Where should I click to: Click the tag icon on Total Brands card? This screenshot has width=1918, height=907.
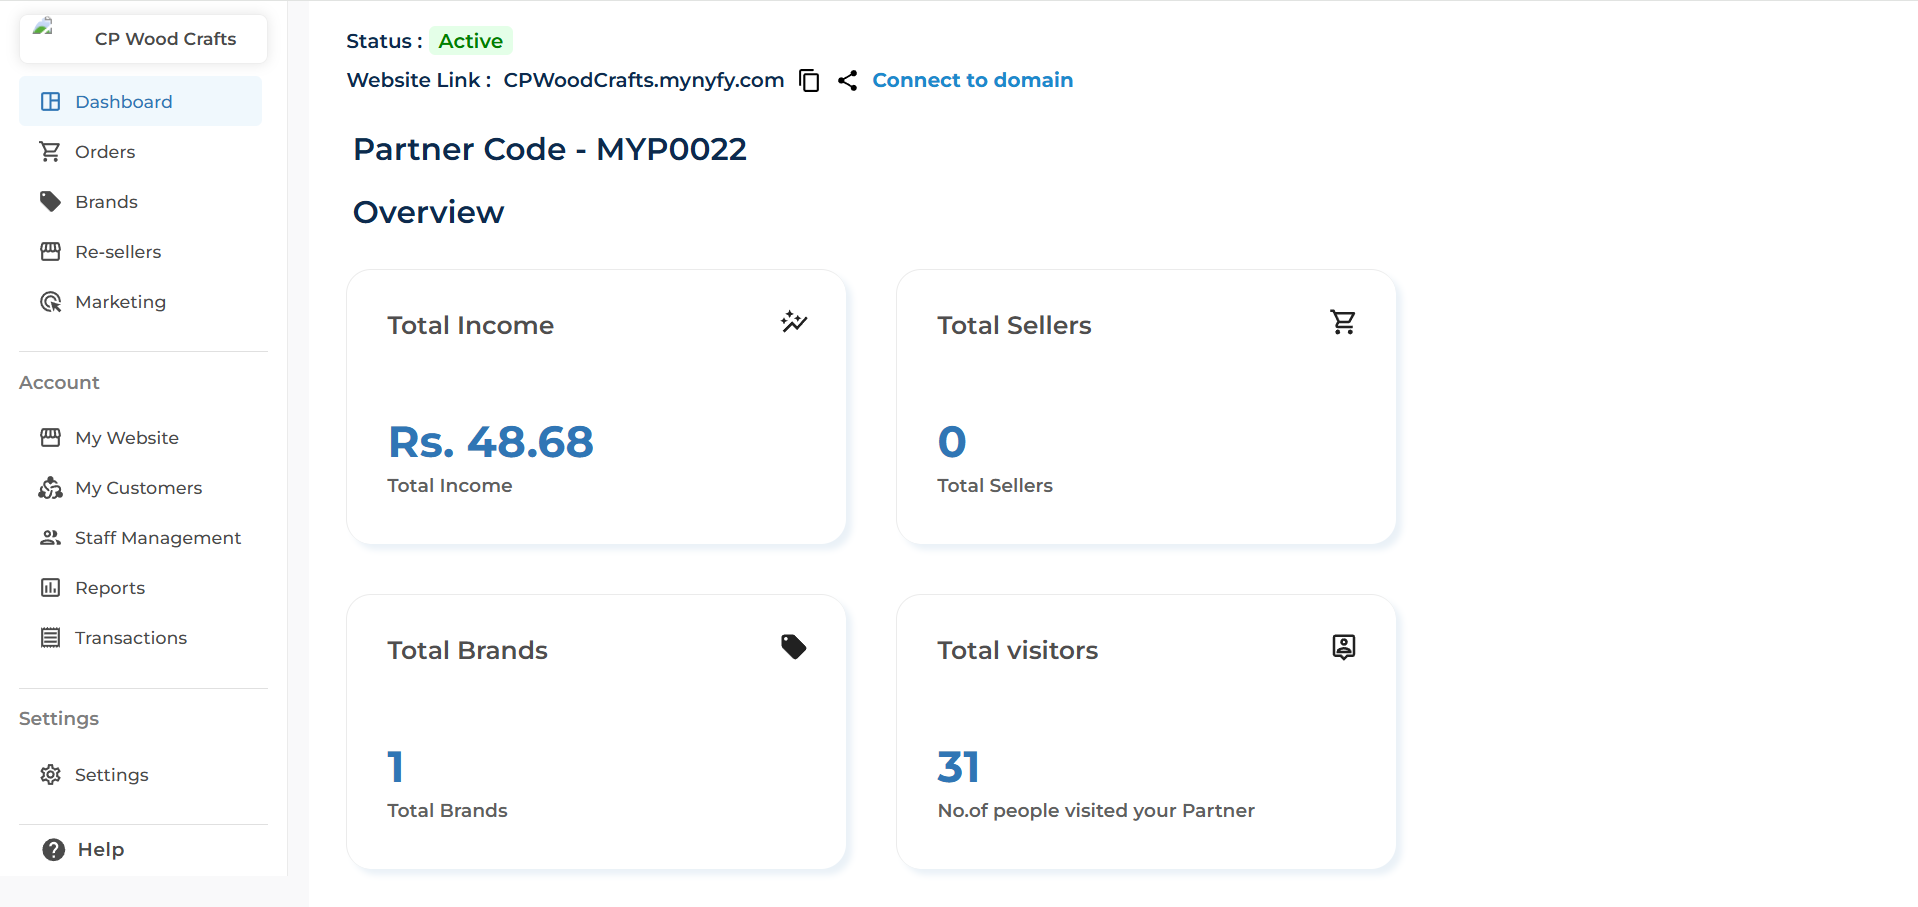pos(793,646)
